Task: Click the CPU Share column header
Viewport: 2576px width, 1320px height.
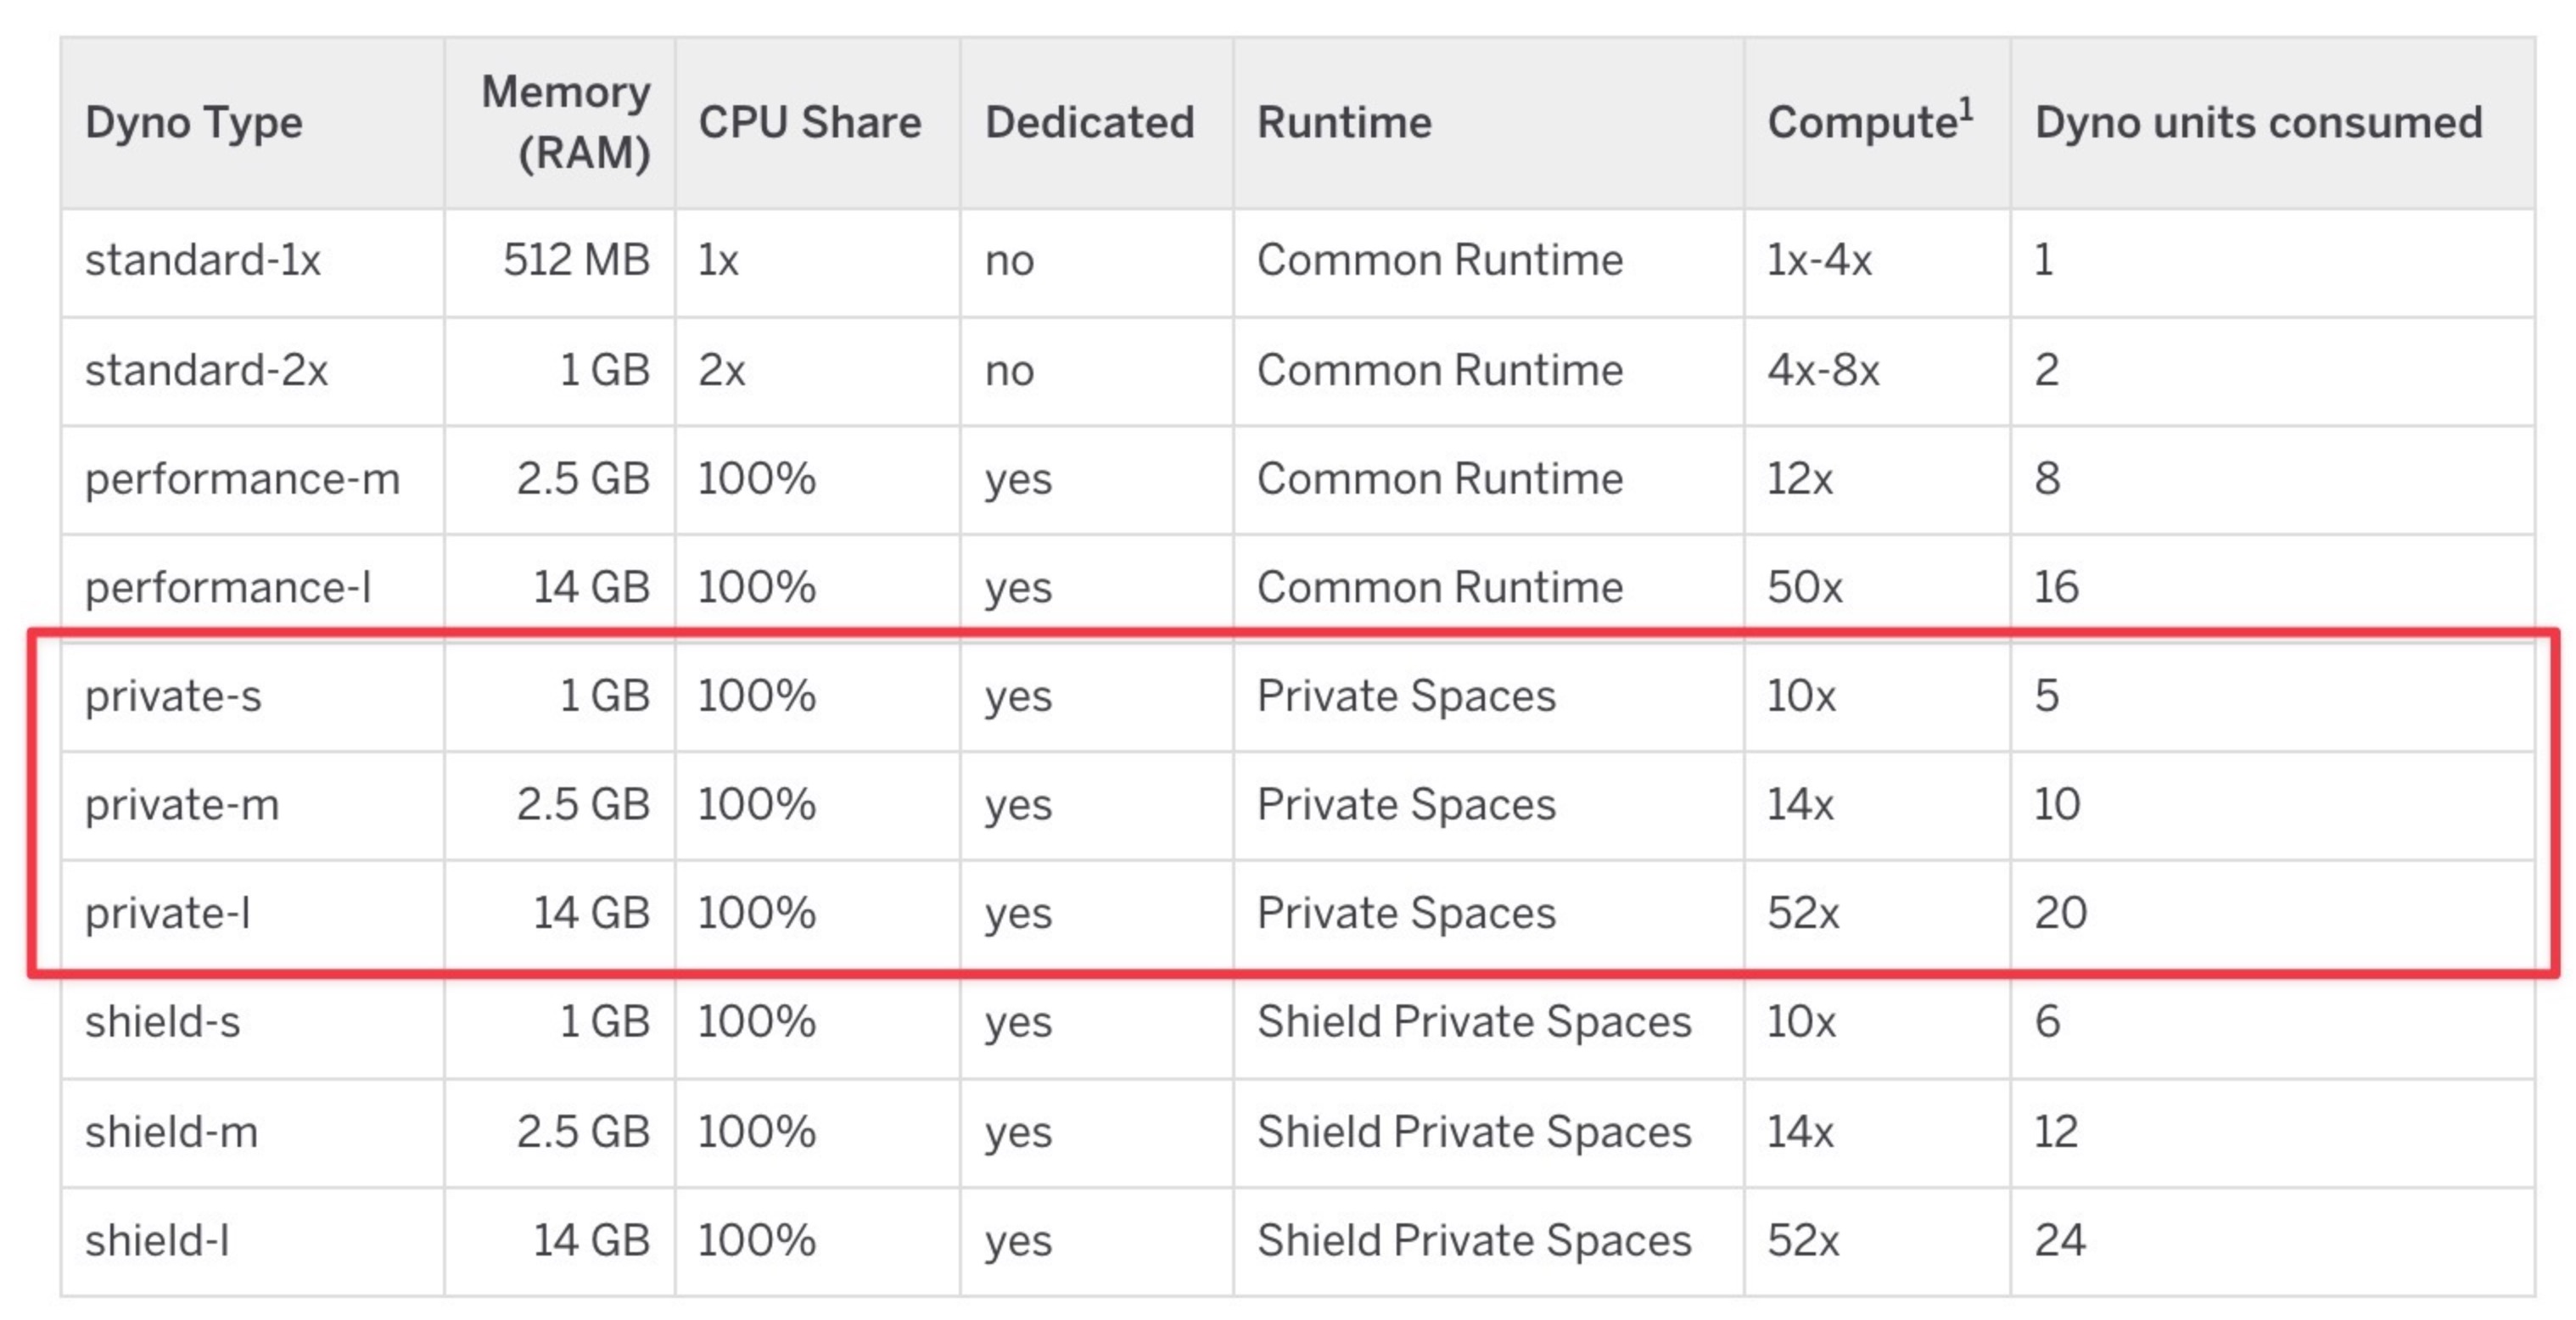Action: click(x=809, y=123)
